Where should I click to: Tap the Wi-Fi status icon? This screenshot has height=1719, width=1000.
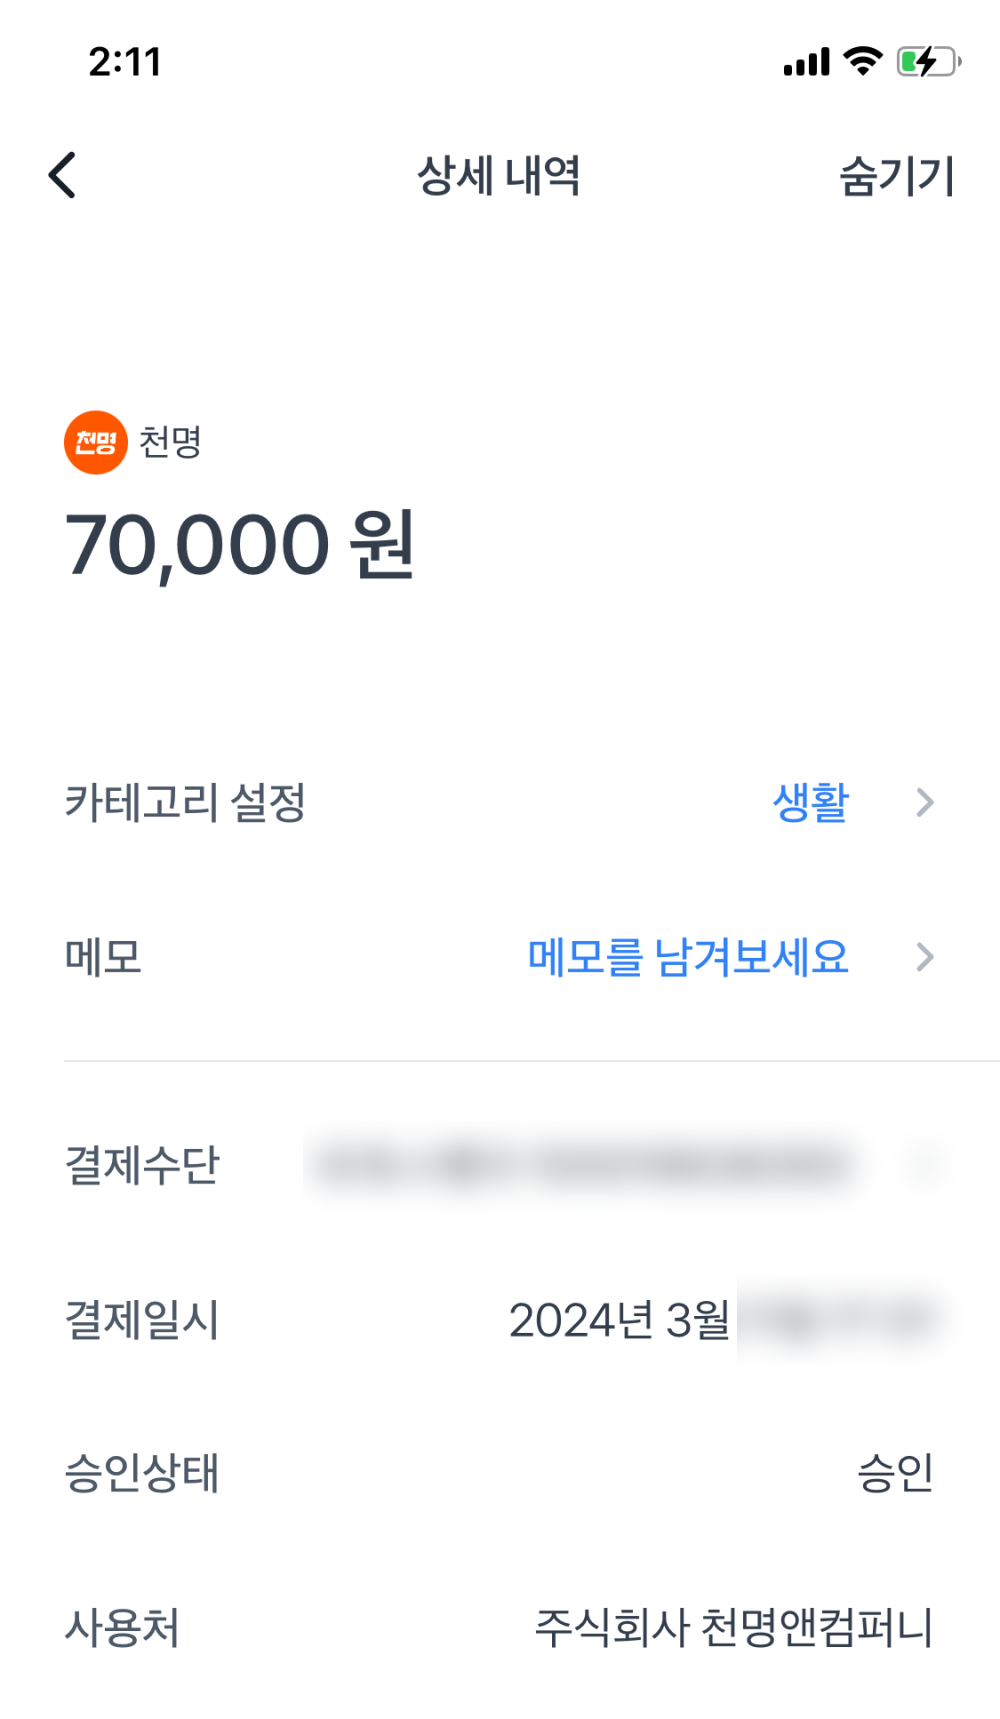(x=862, y=61)
